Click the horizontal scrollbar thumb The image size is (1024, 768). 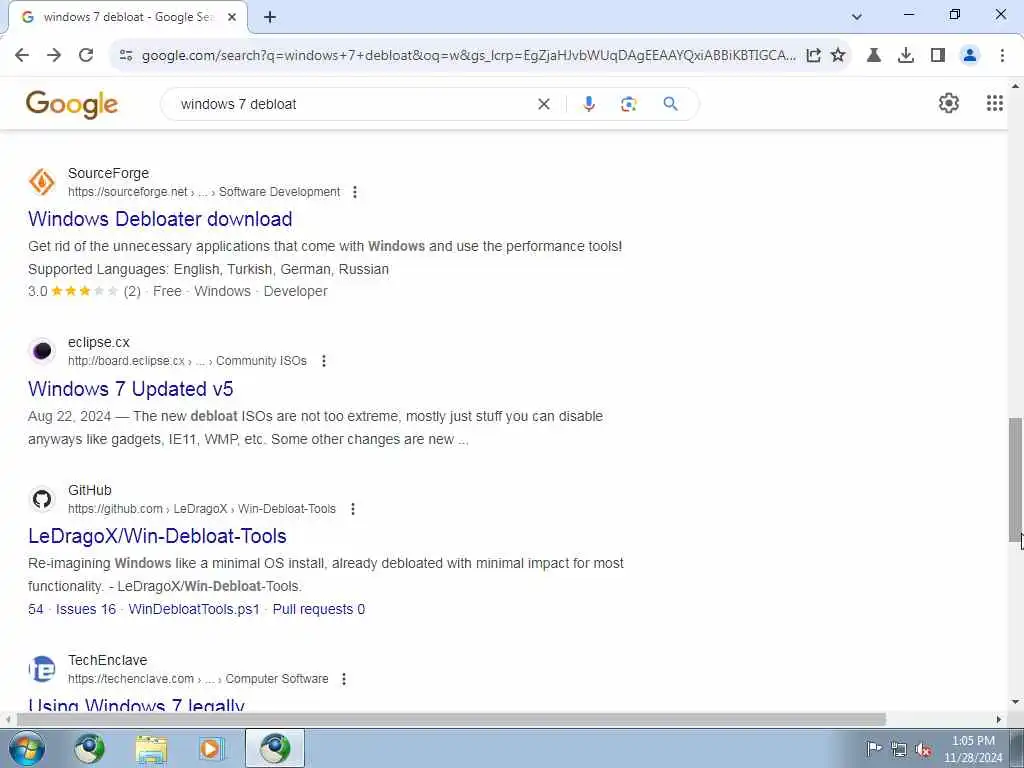click(x=451, y=720)
